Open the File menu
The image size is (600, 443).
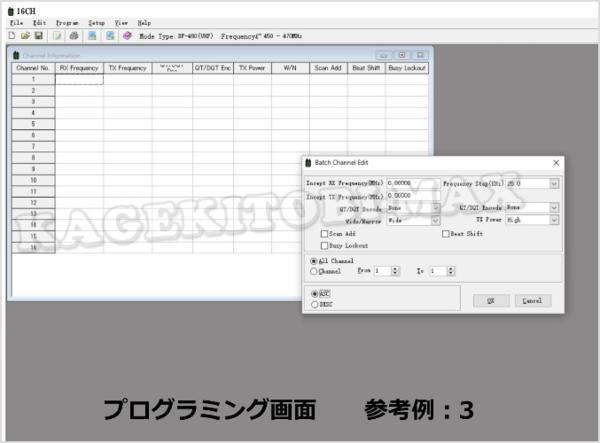[x=16, y=23]
